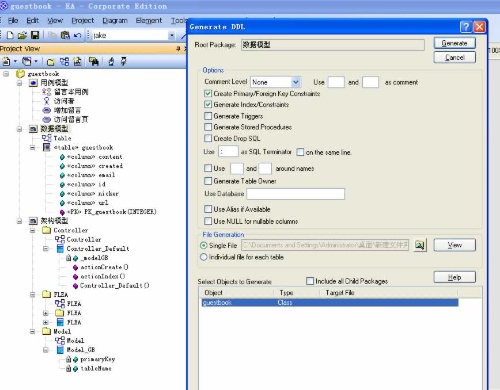Click the browse file icon beside the path field
500x390 pixels.
420,245
